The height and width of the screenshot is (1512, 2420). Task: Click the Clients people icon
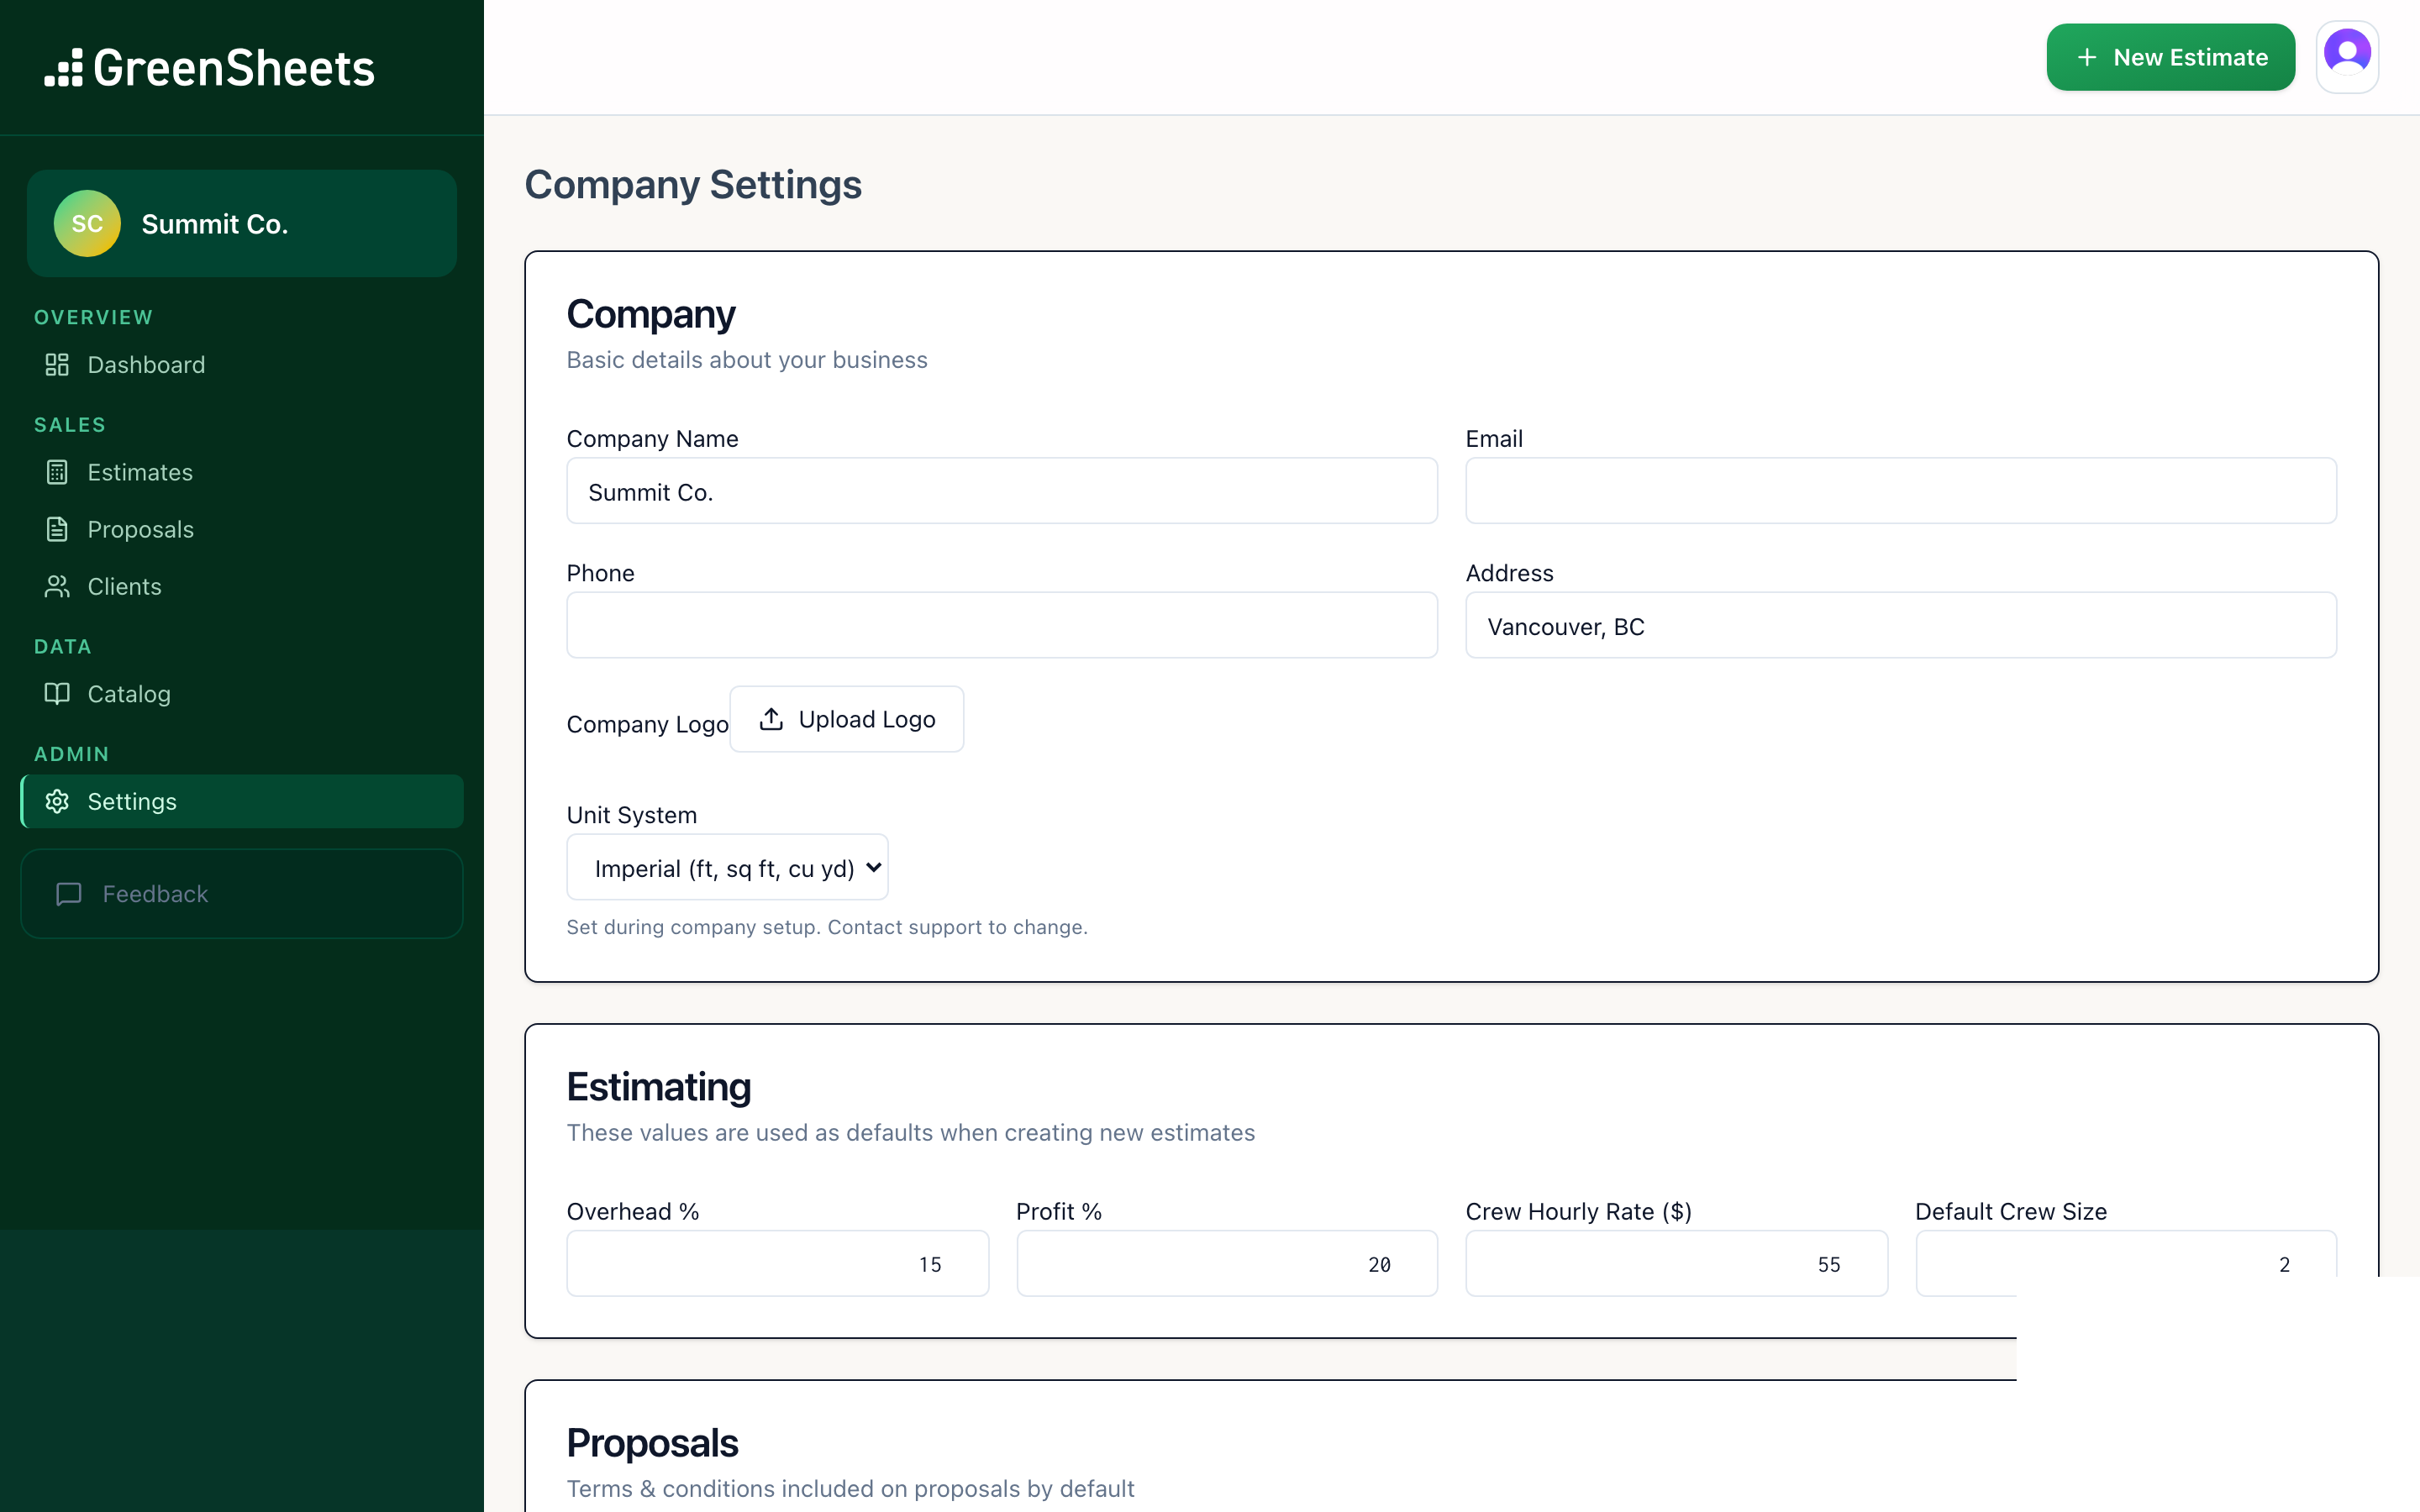(57, 587)
